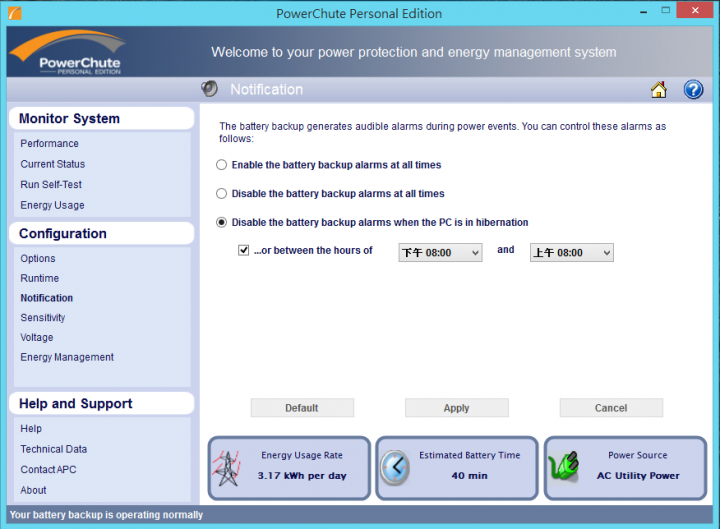Click the Power Source panel
Image resolution: width=720 pixels, height=529 pixels.
tap(625, 468)
